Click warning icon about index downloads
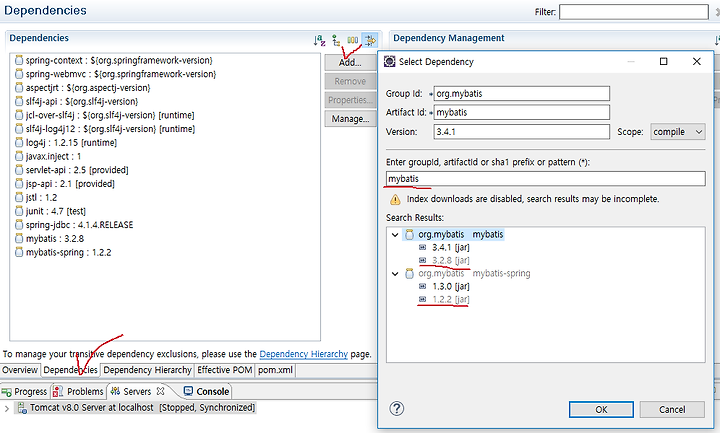Screen dimensions: 720x433 (395, 199)
